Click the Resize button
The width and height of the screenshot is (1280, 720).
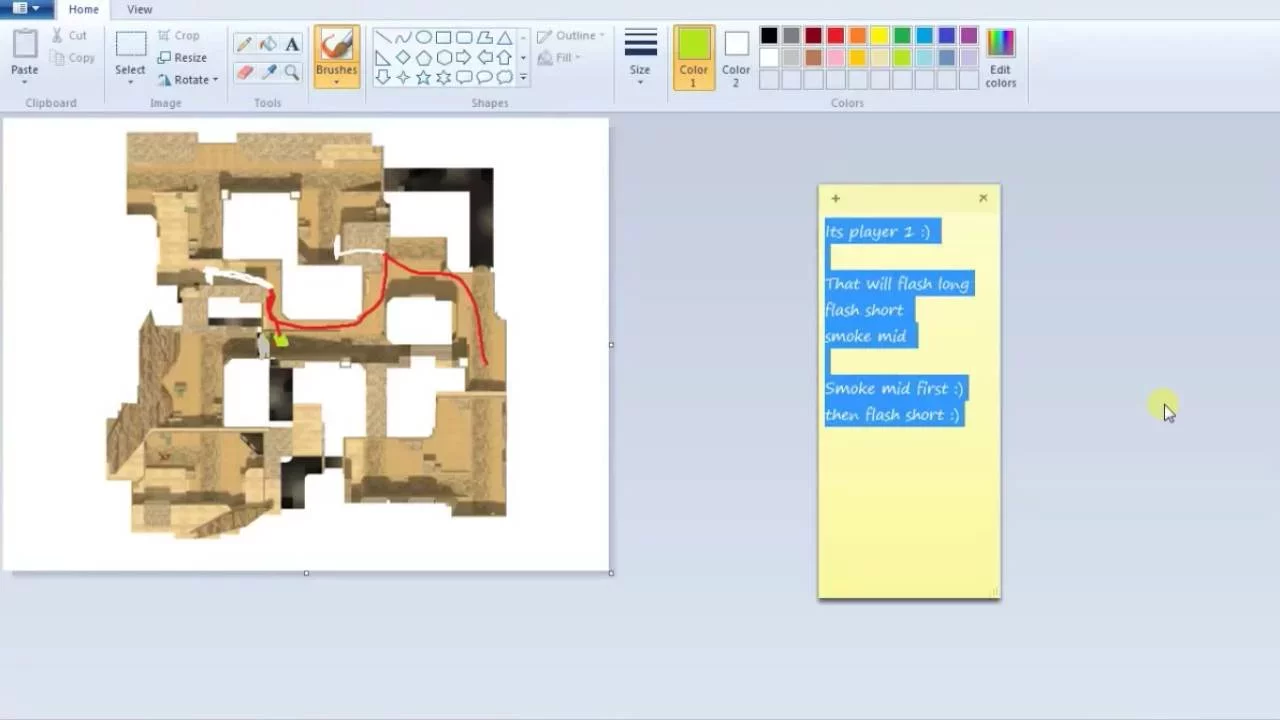click(182, 58)
